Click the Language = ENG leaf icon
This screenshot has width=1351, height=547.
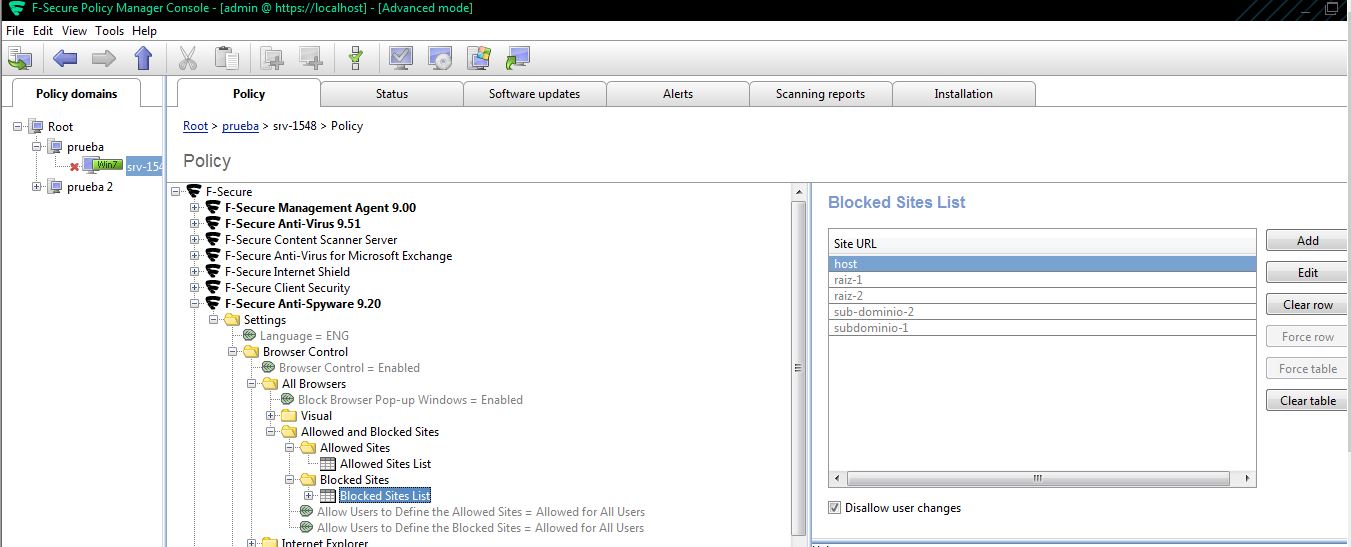tap(250, 336)
